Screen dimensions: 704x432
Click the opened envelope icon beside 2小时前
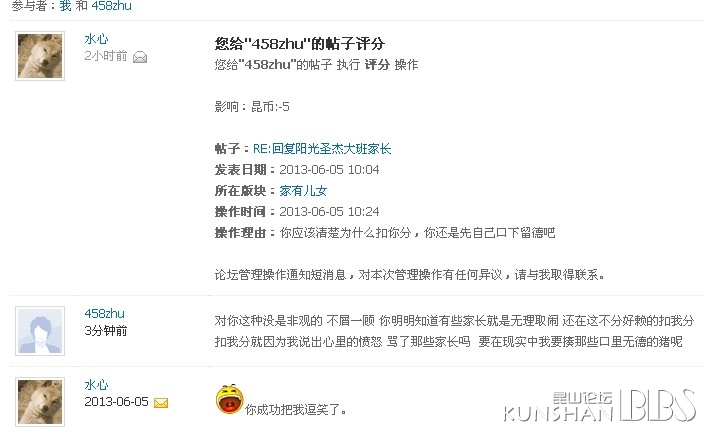[140, 57]
